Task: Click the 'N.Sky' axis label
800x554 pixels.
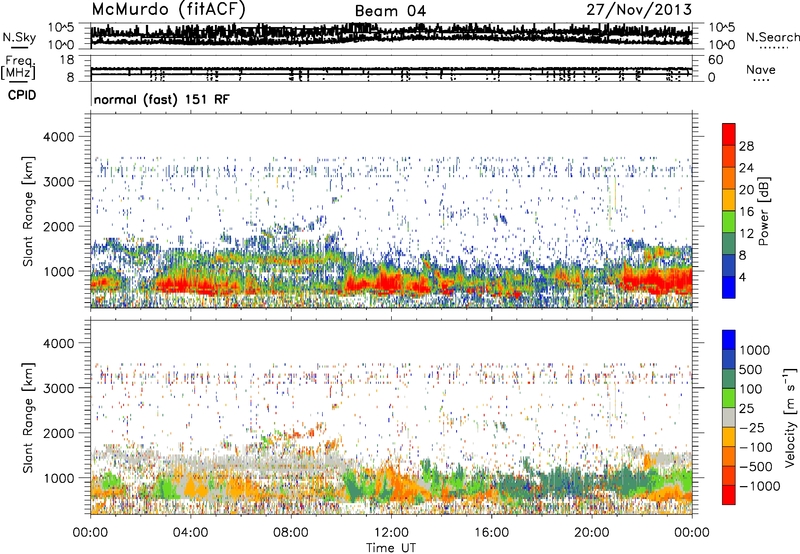Action: tap(19, 37)
